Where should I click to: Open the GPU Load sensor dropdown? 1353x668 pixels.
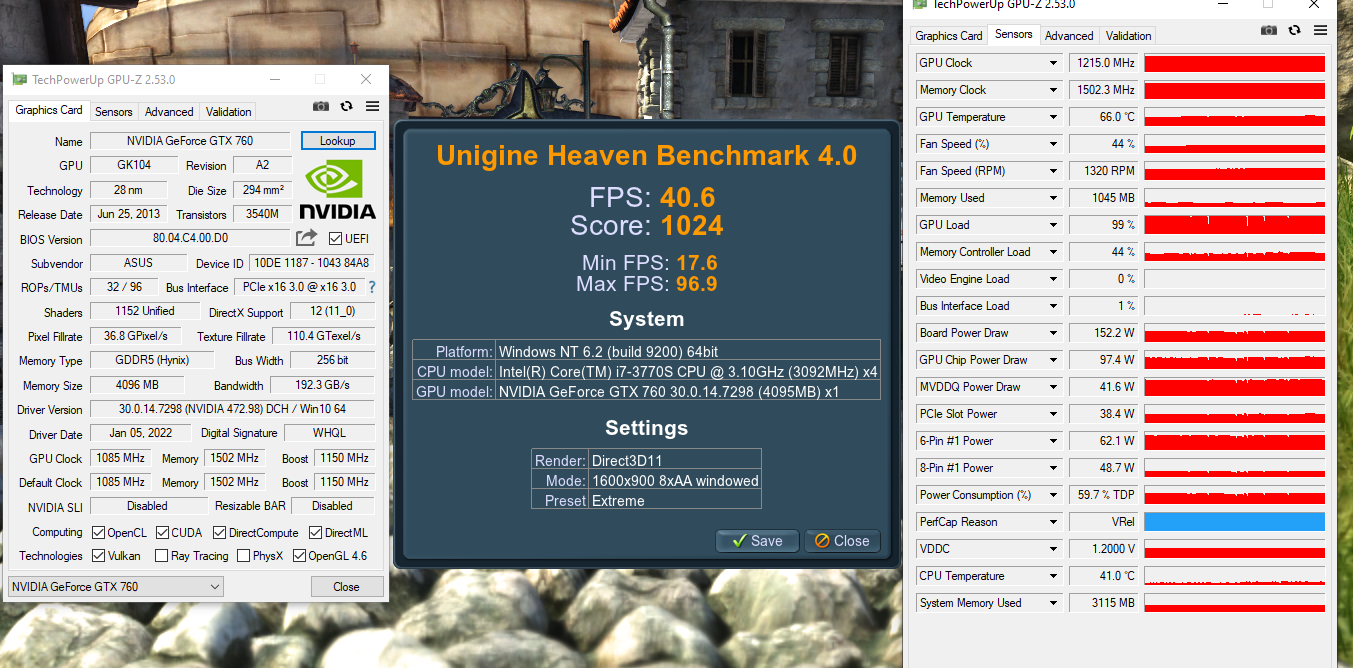1053,225
